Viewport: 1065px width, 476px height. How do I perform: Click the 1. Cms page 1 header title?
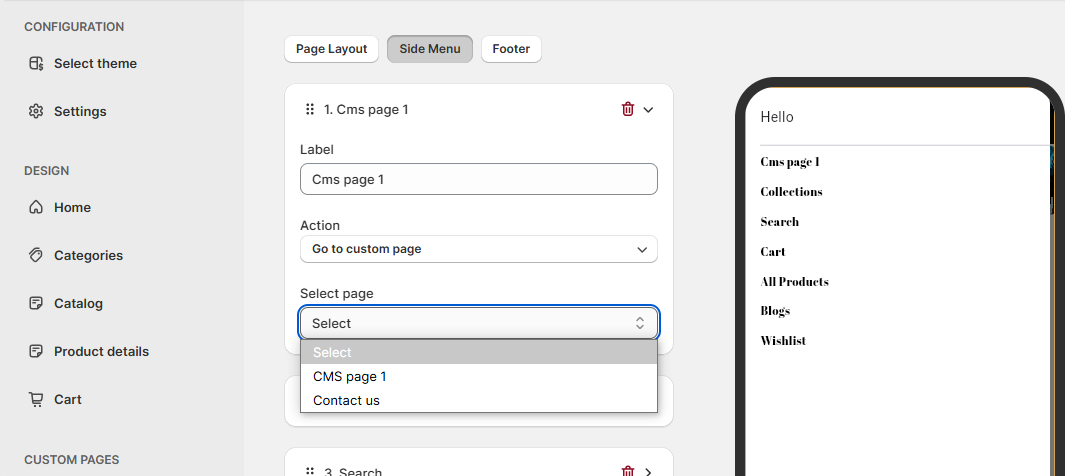coord(366,109)
